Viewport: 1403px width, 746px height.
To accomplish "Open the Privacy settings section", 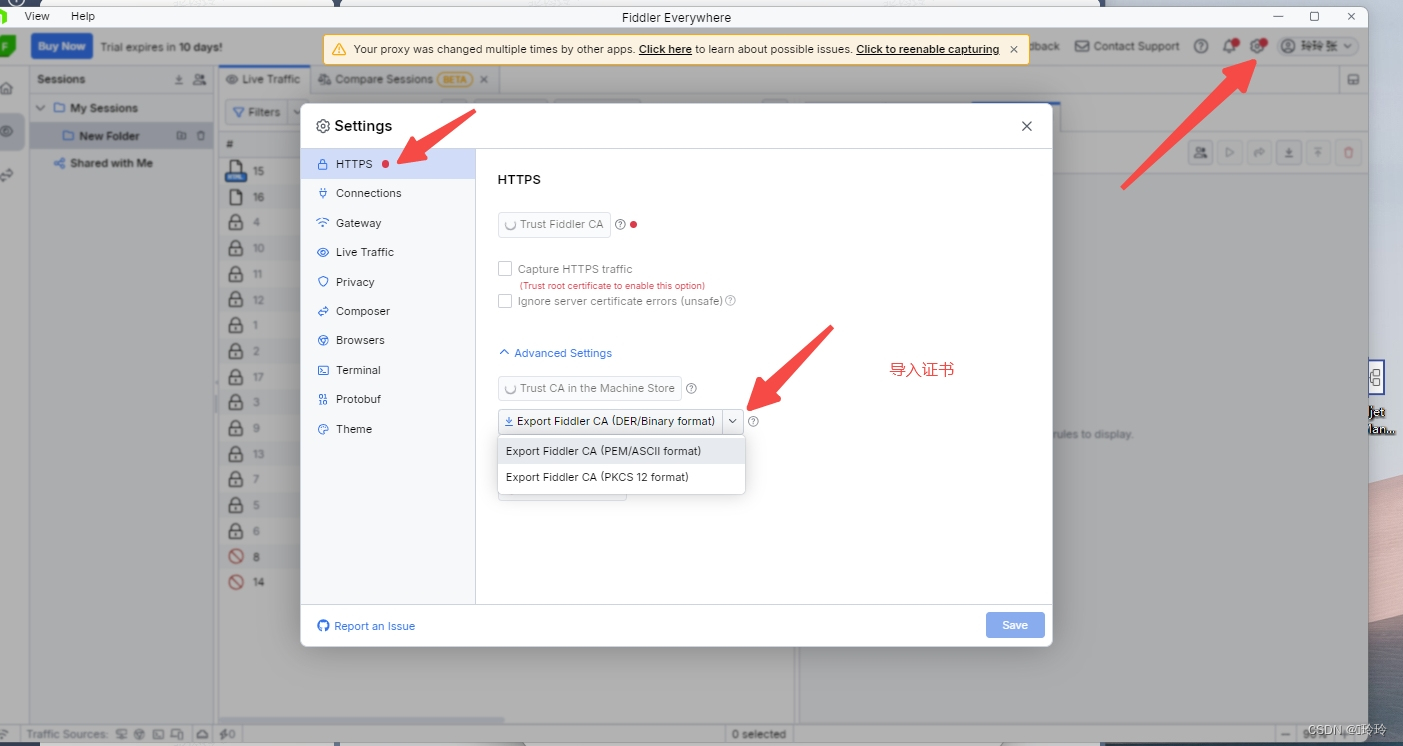I will [x=387, y=282].
